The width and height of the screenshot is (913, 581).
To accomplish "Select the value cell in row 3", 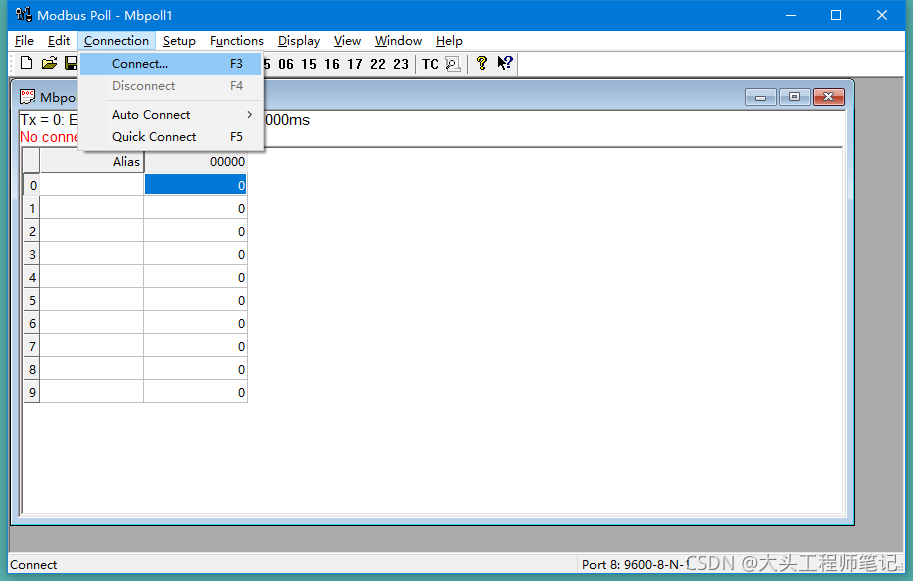I will (196, 254).
